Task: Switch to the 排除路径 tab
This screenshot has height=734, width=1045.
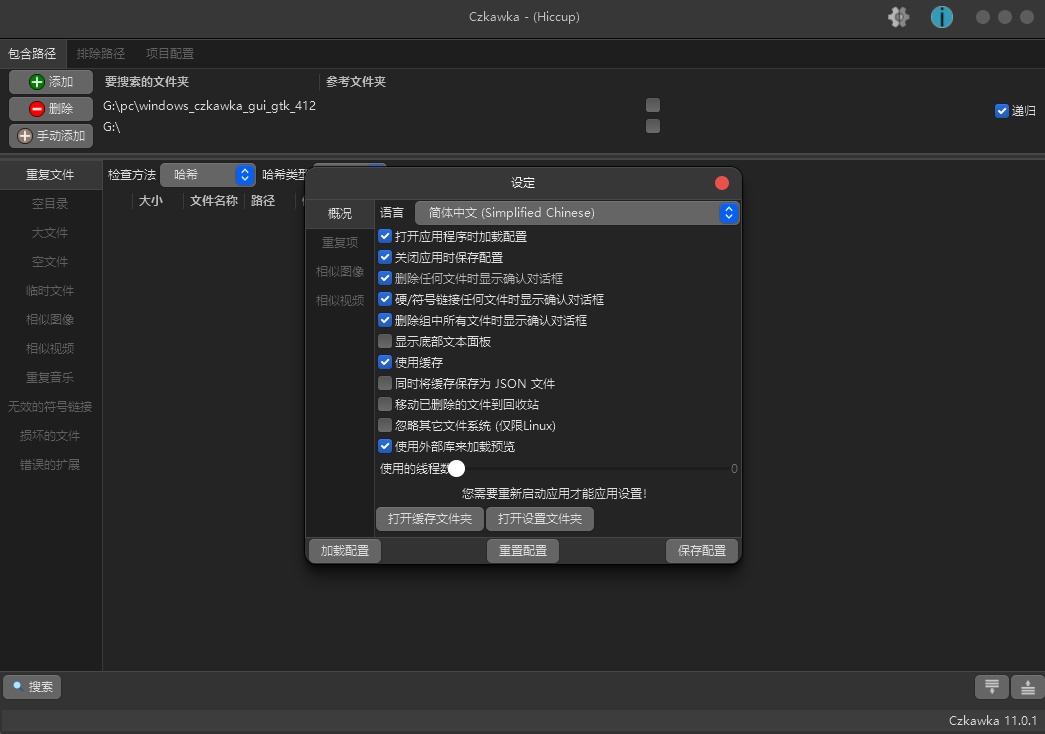Action: (x=98, y=54)
